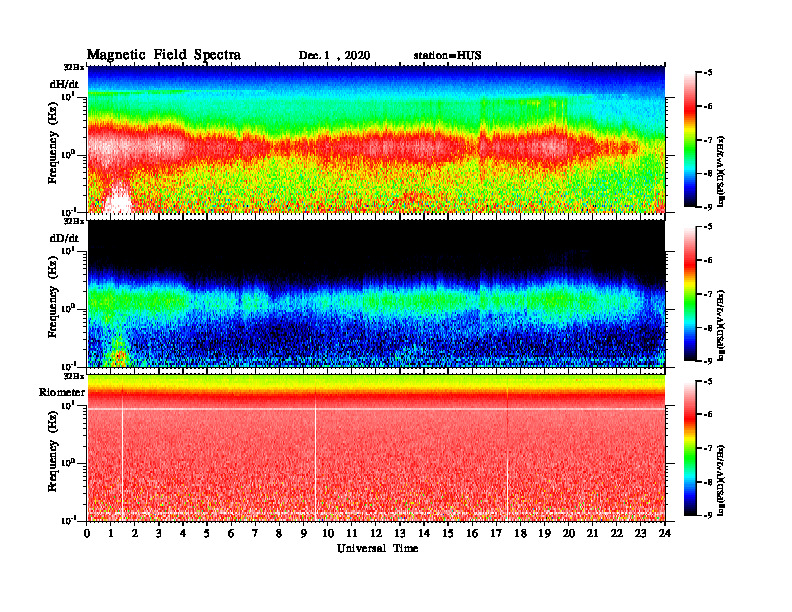Click the 'Riometer' panel label
Image resolution: width=792 pixels, height=612 pixels.
(62, 392)
